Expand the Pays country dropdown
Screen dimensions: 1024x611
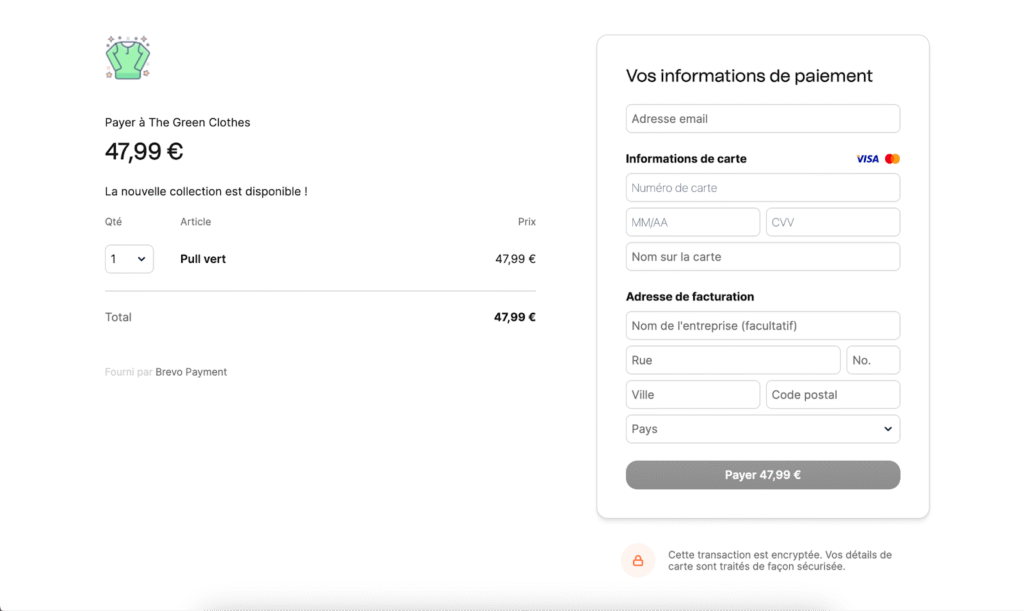click(762, 429)
